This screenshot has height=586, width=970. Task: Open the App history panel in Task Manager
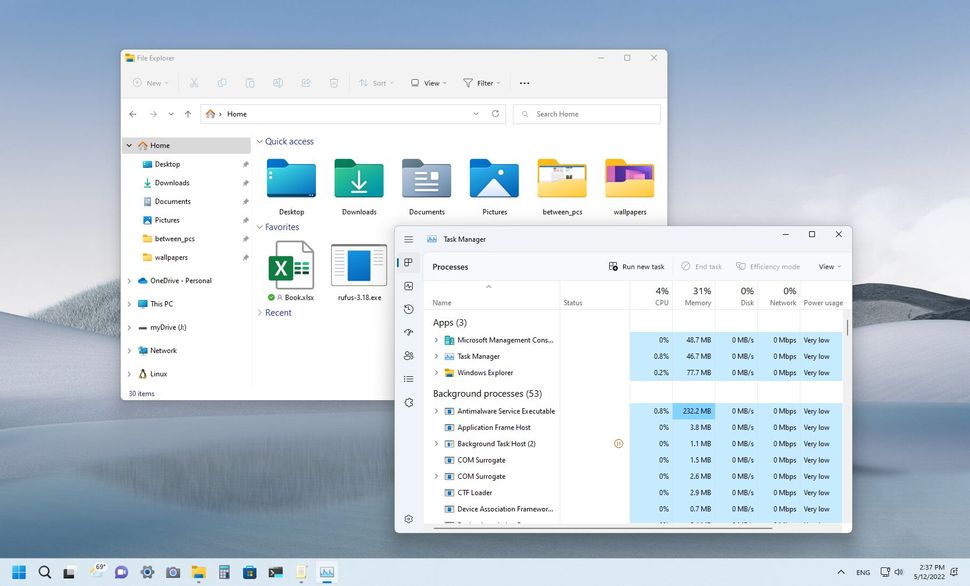point(408,309)
